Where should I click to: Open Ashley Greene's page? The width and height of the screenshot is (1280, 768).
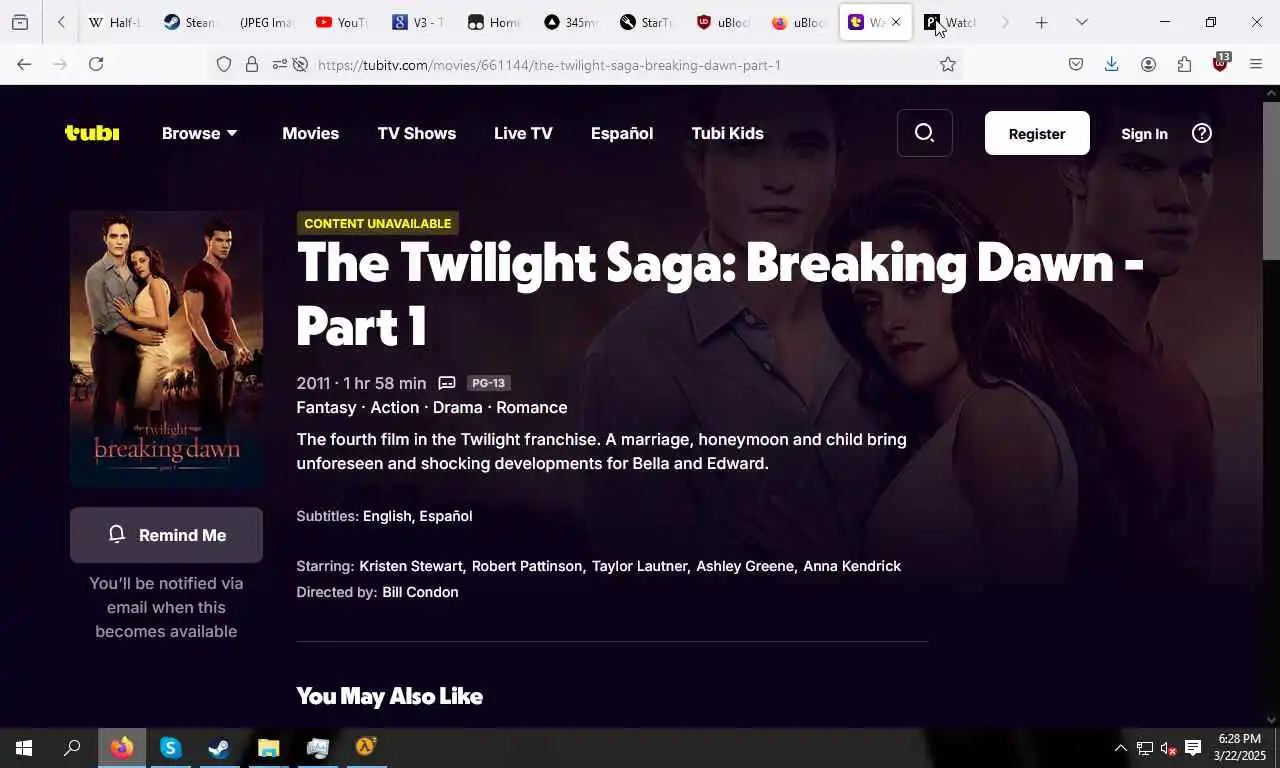point(745,566)
